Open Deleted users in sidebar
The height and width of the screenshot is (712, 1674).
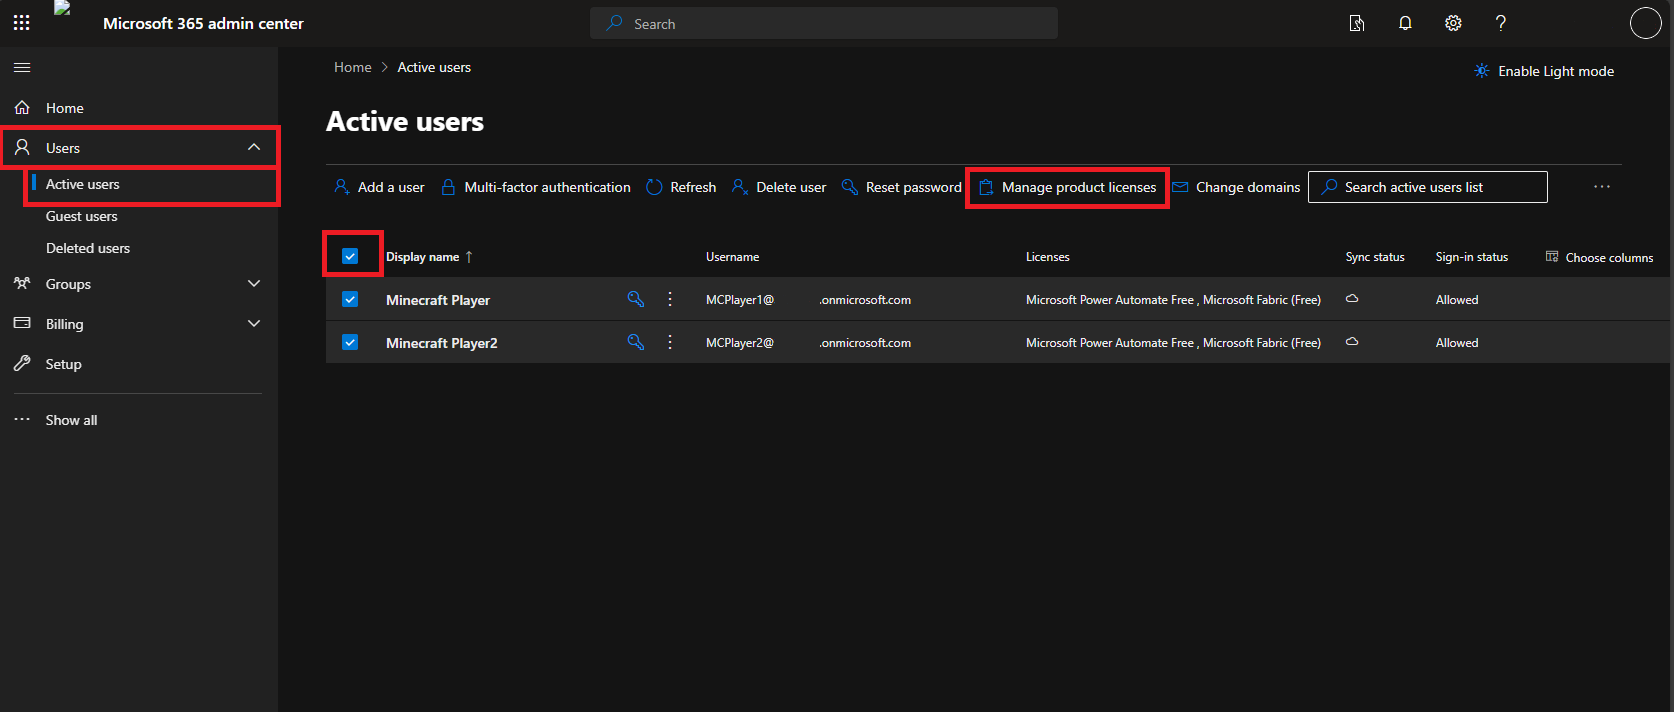[x=88, y=248]
